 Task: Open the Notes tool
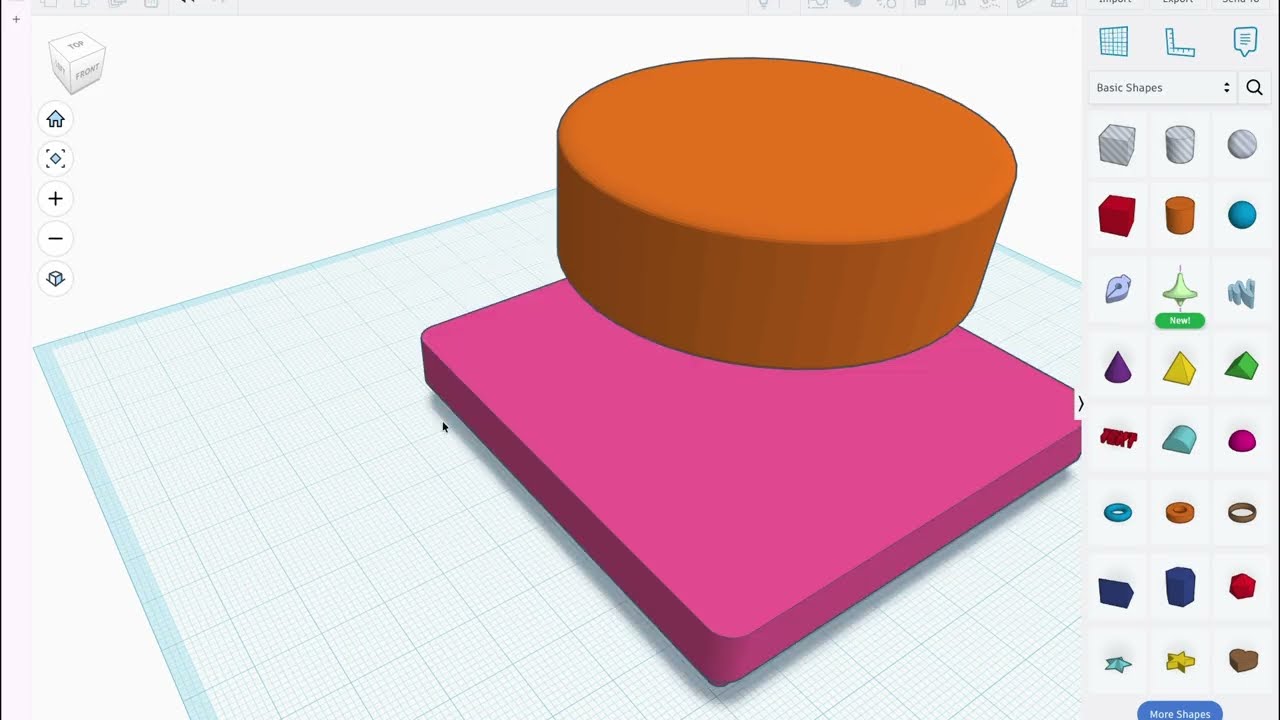click(1245, 42)
